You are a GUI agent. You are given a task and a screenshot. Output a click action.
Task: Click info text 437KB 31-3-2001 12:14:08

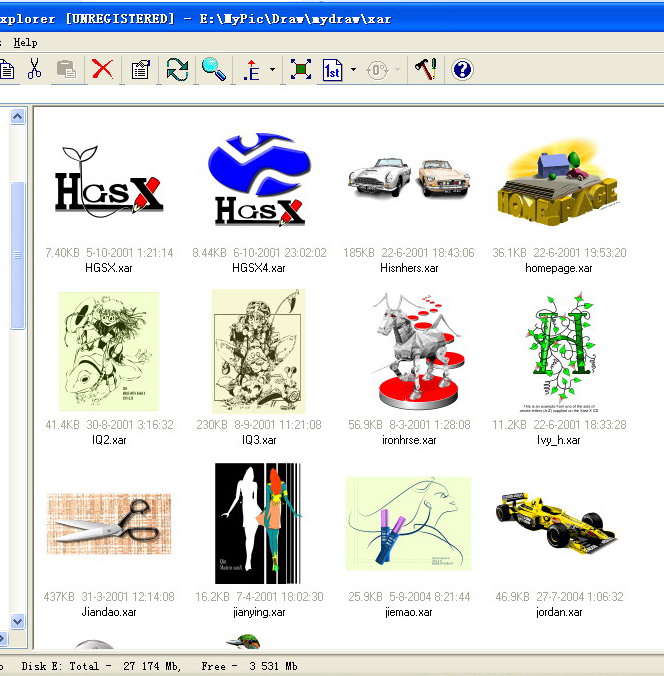109,597
